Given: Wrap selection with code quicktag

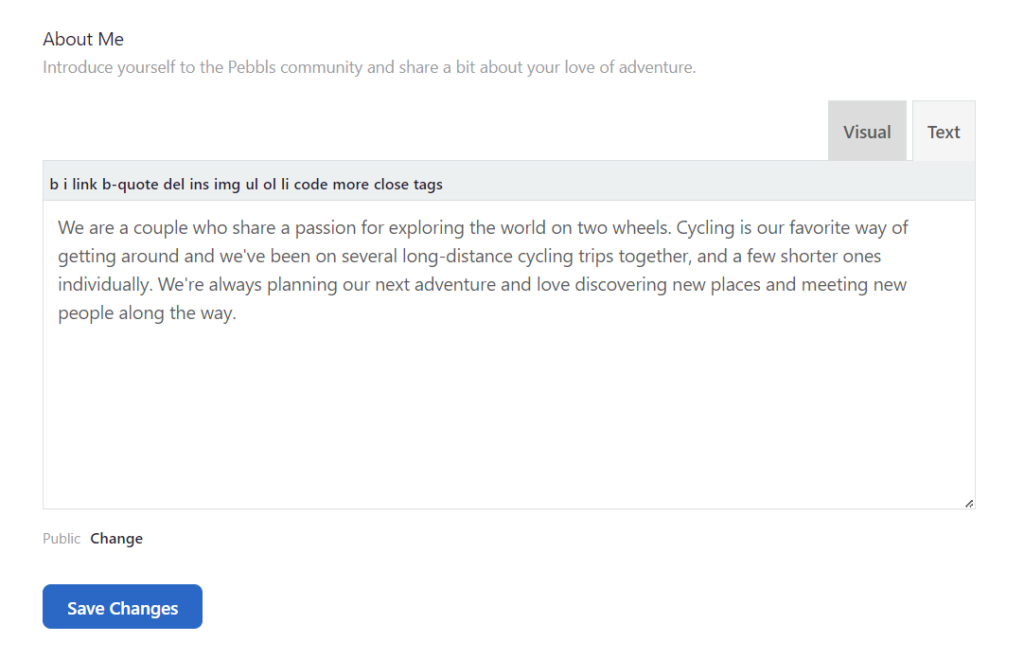Looking at the screenshot, I should point(310,184).
